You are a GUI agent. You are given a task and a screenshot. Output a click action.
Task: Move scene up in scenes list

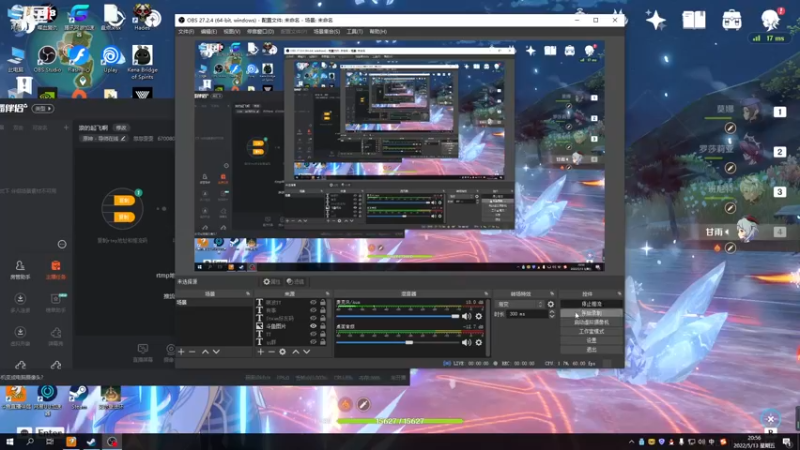205,352
